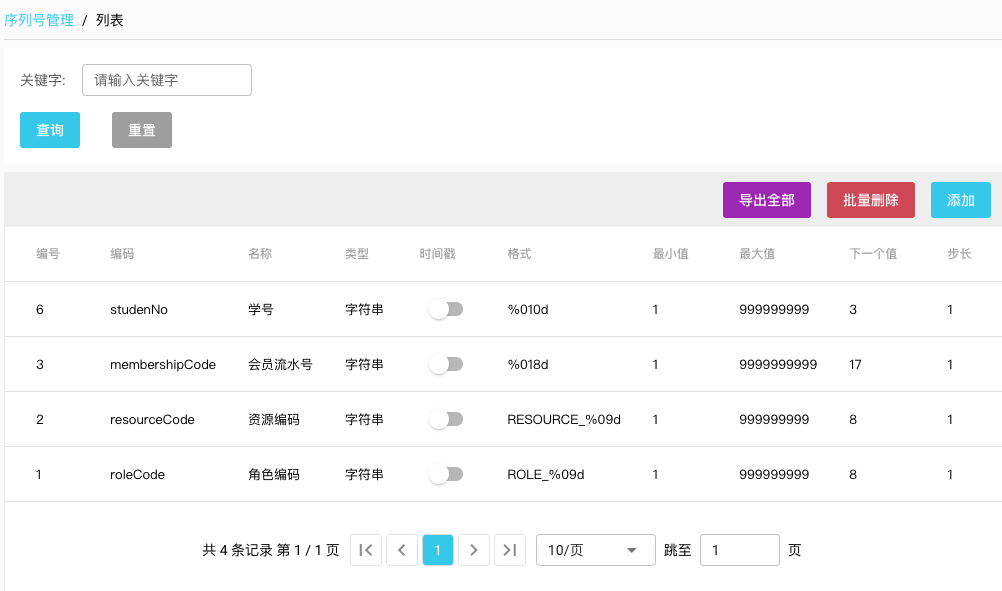This screenshot has height=591, width=1002.
Task: Click the 跳至 page number input
Action: [740, 550]
